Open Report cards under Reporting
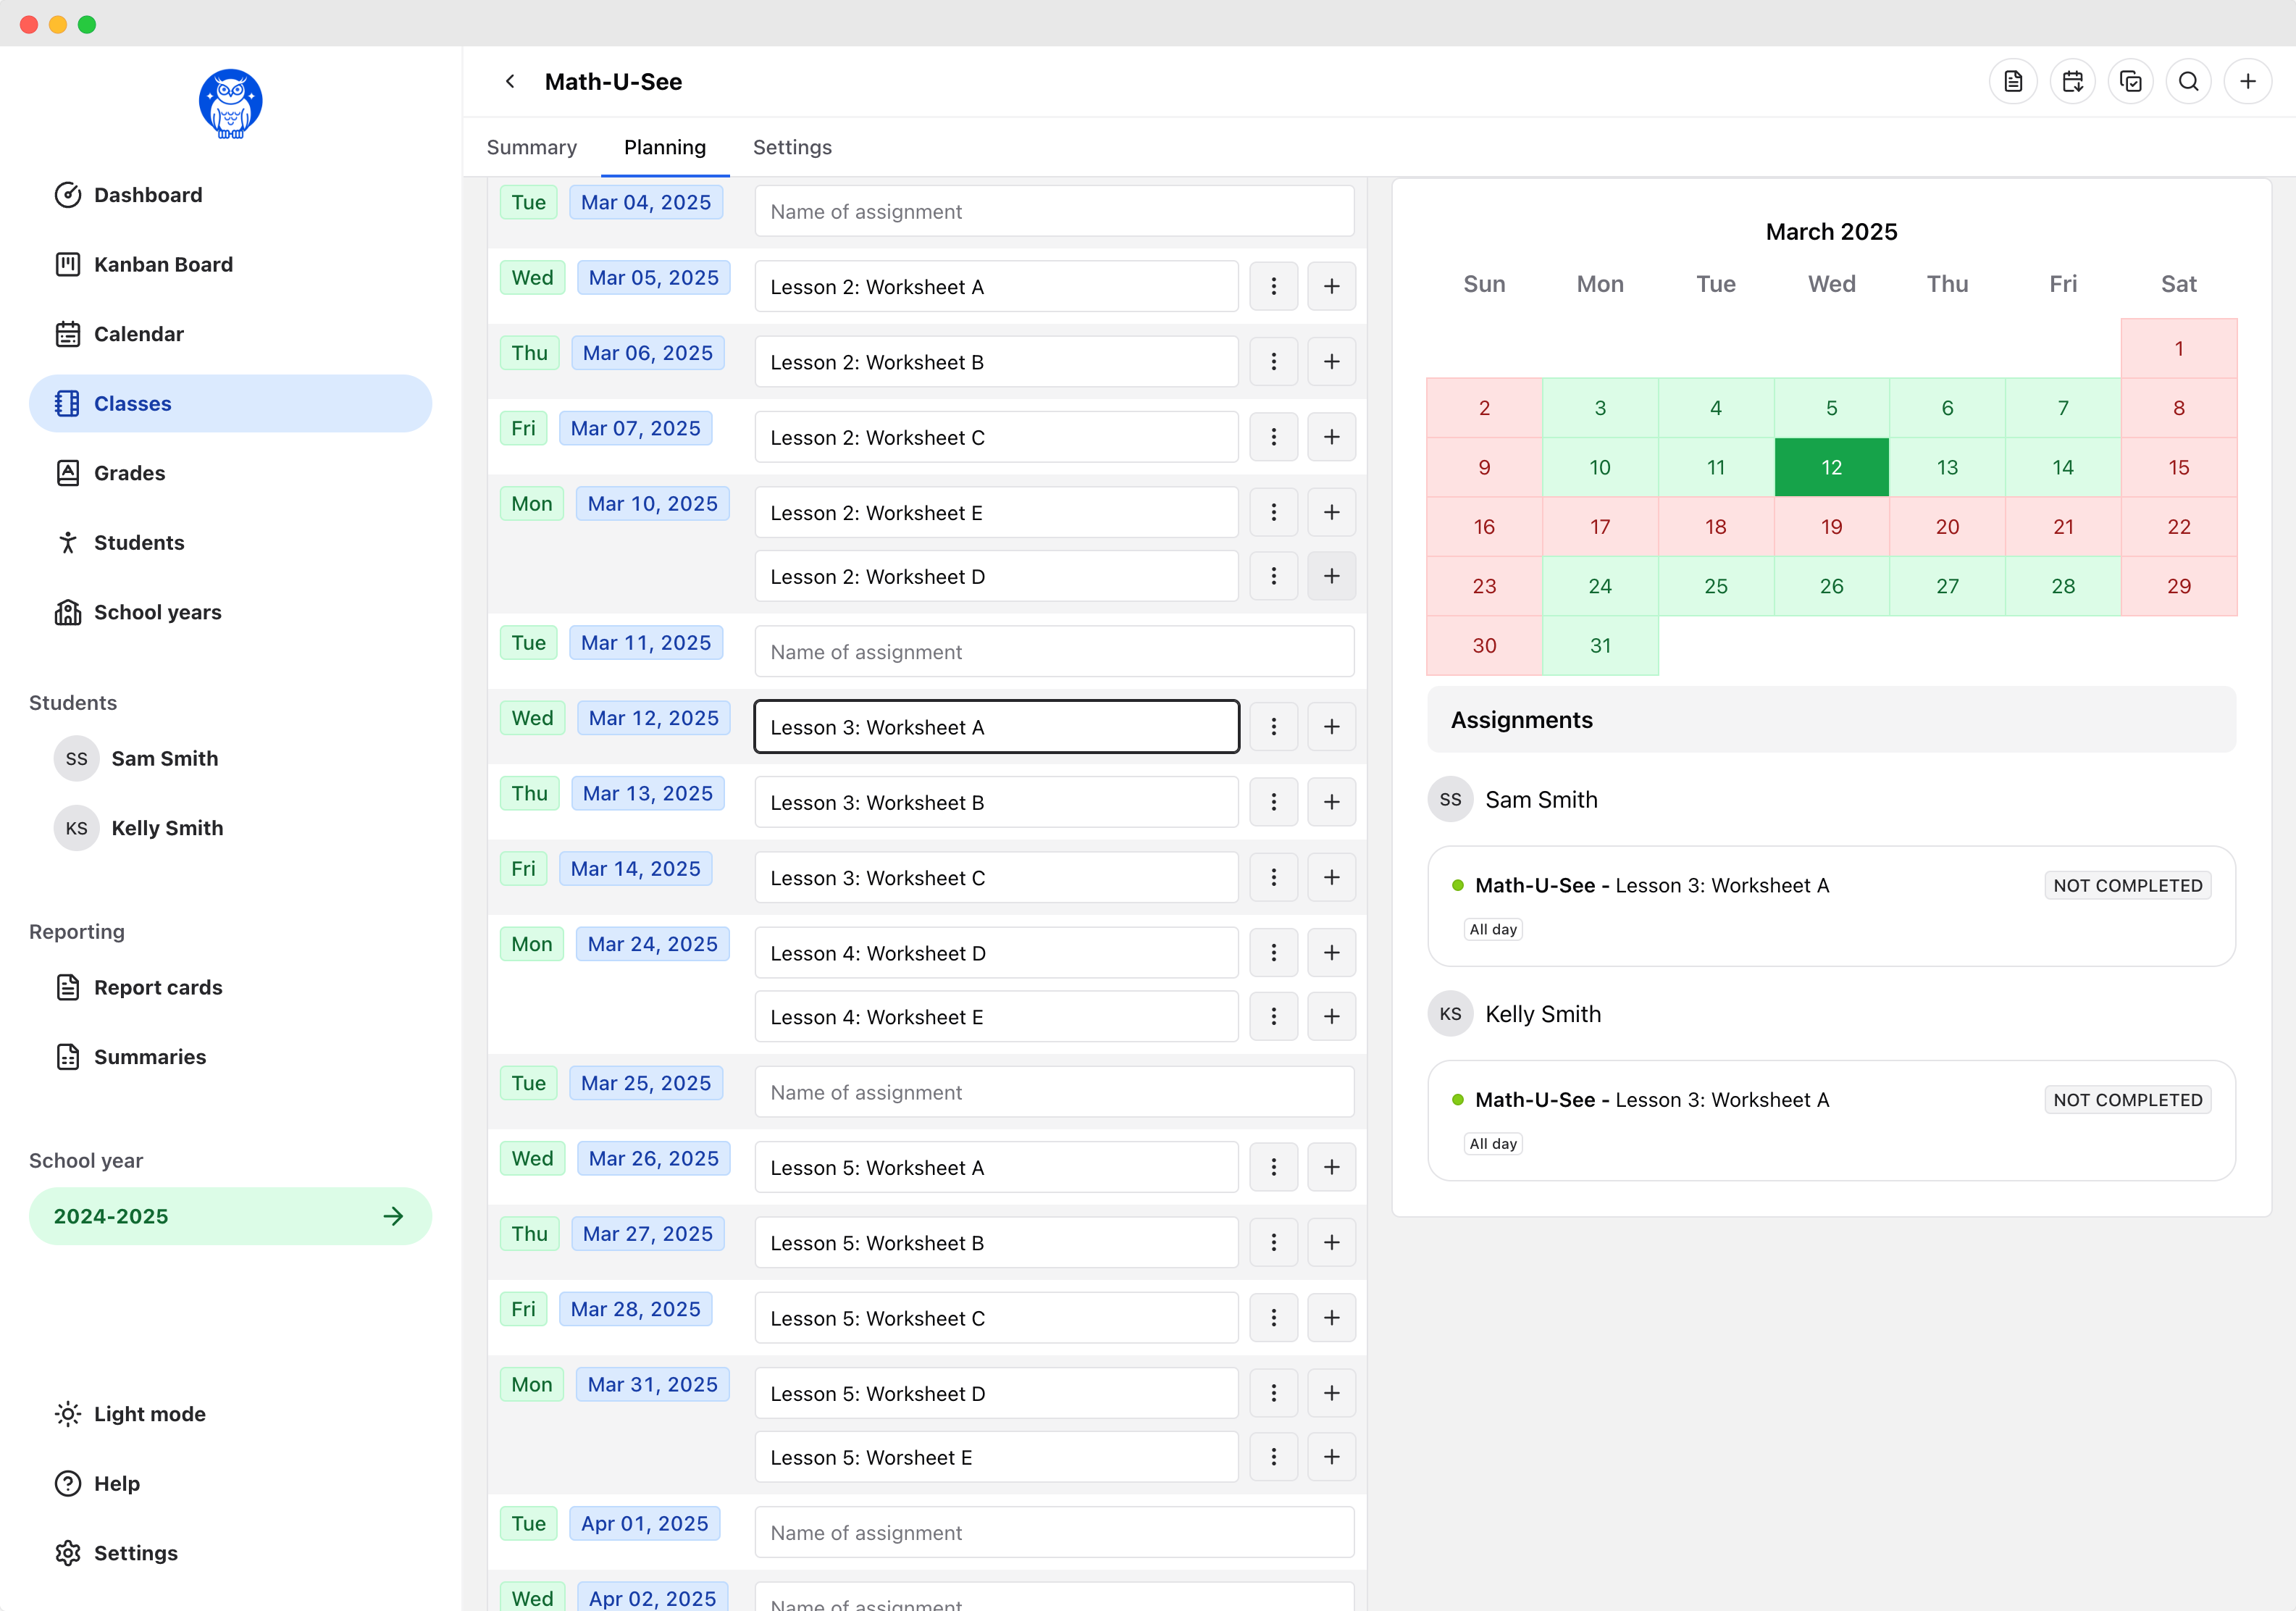 (x=158, y=987)
